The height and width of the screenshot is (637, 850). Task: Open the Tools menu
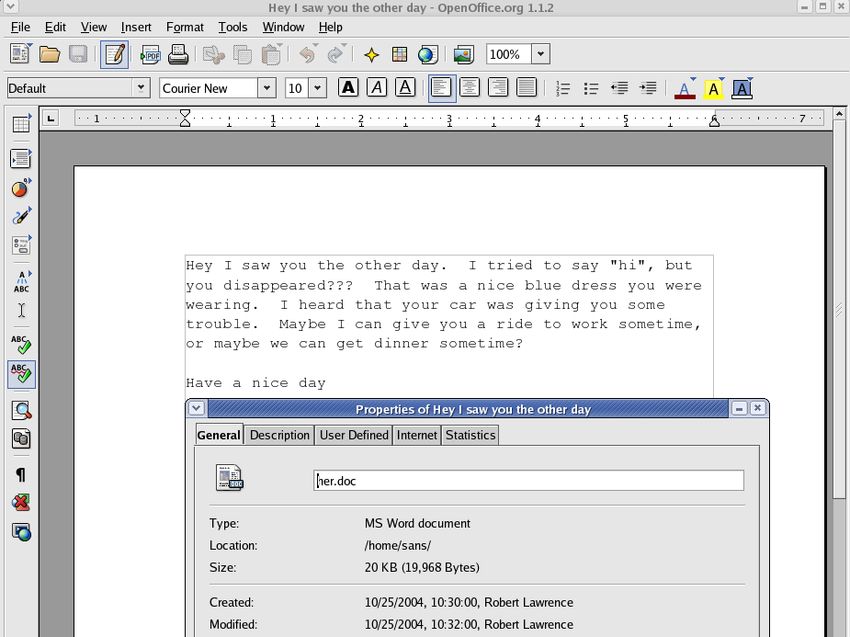[233, 27]
